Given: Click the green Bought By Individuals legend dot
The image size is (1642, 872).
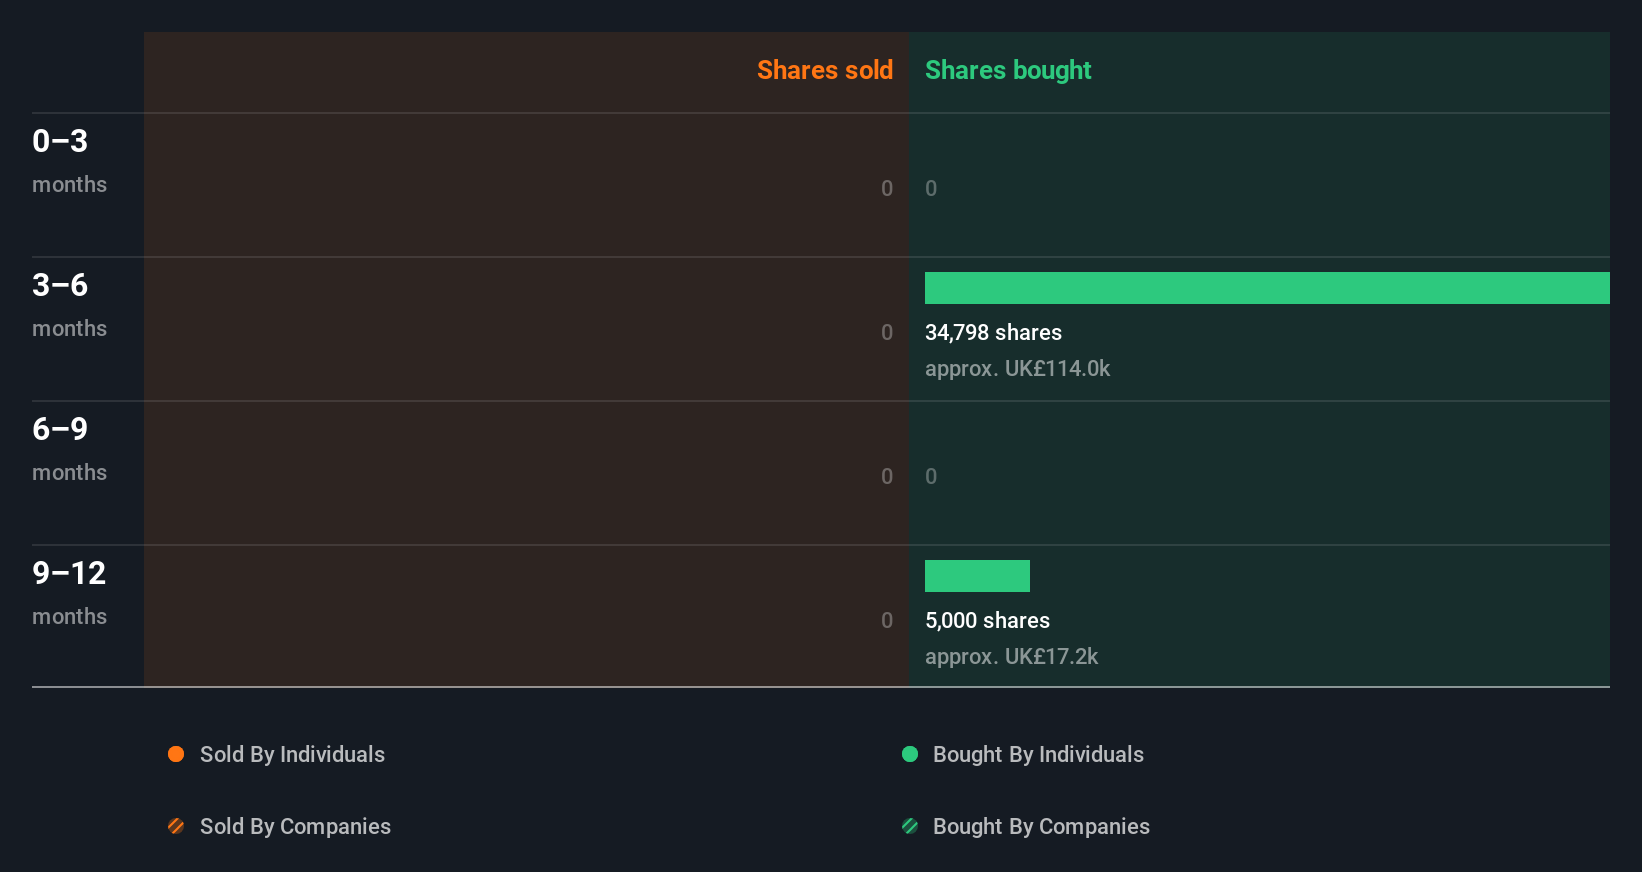Looking at the screenshot, I should (910, 754).
